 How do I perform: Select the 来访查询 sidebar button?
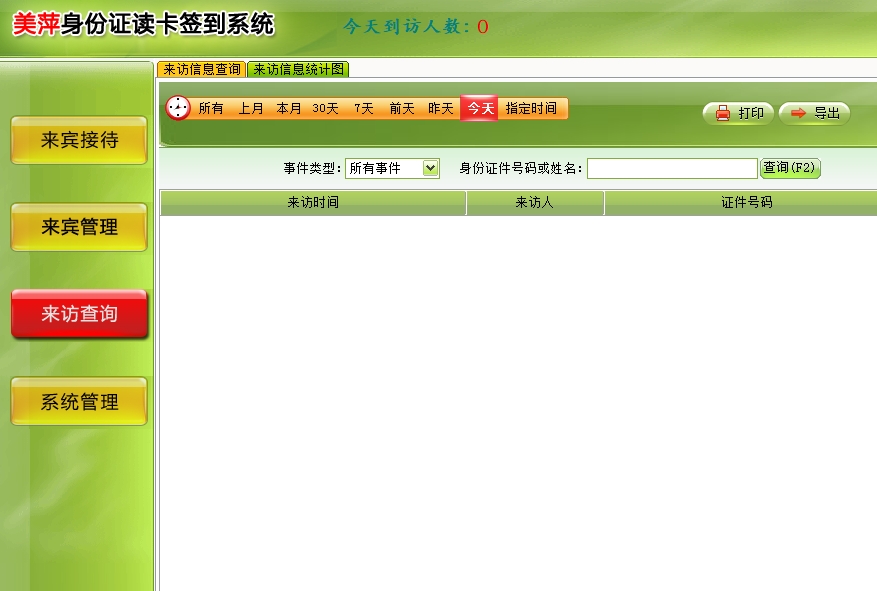click(79, 315)
